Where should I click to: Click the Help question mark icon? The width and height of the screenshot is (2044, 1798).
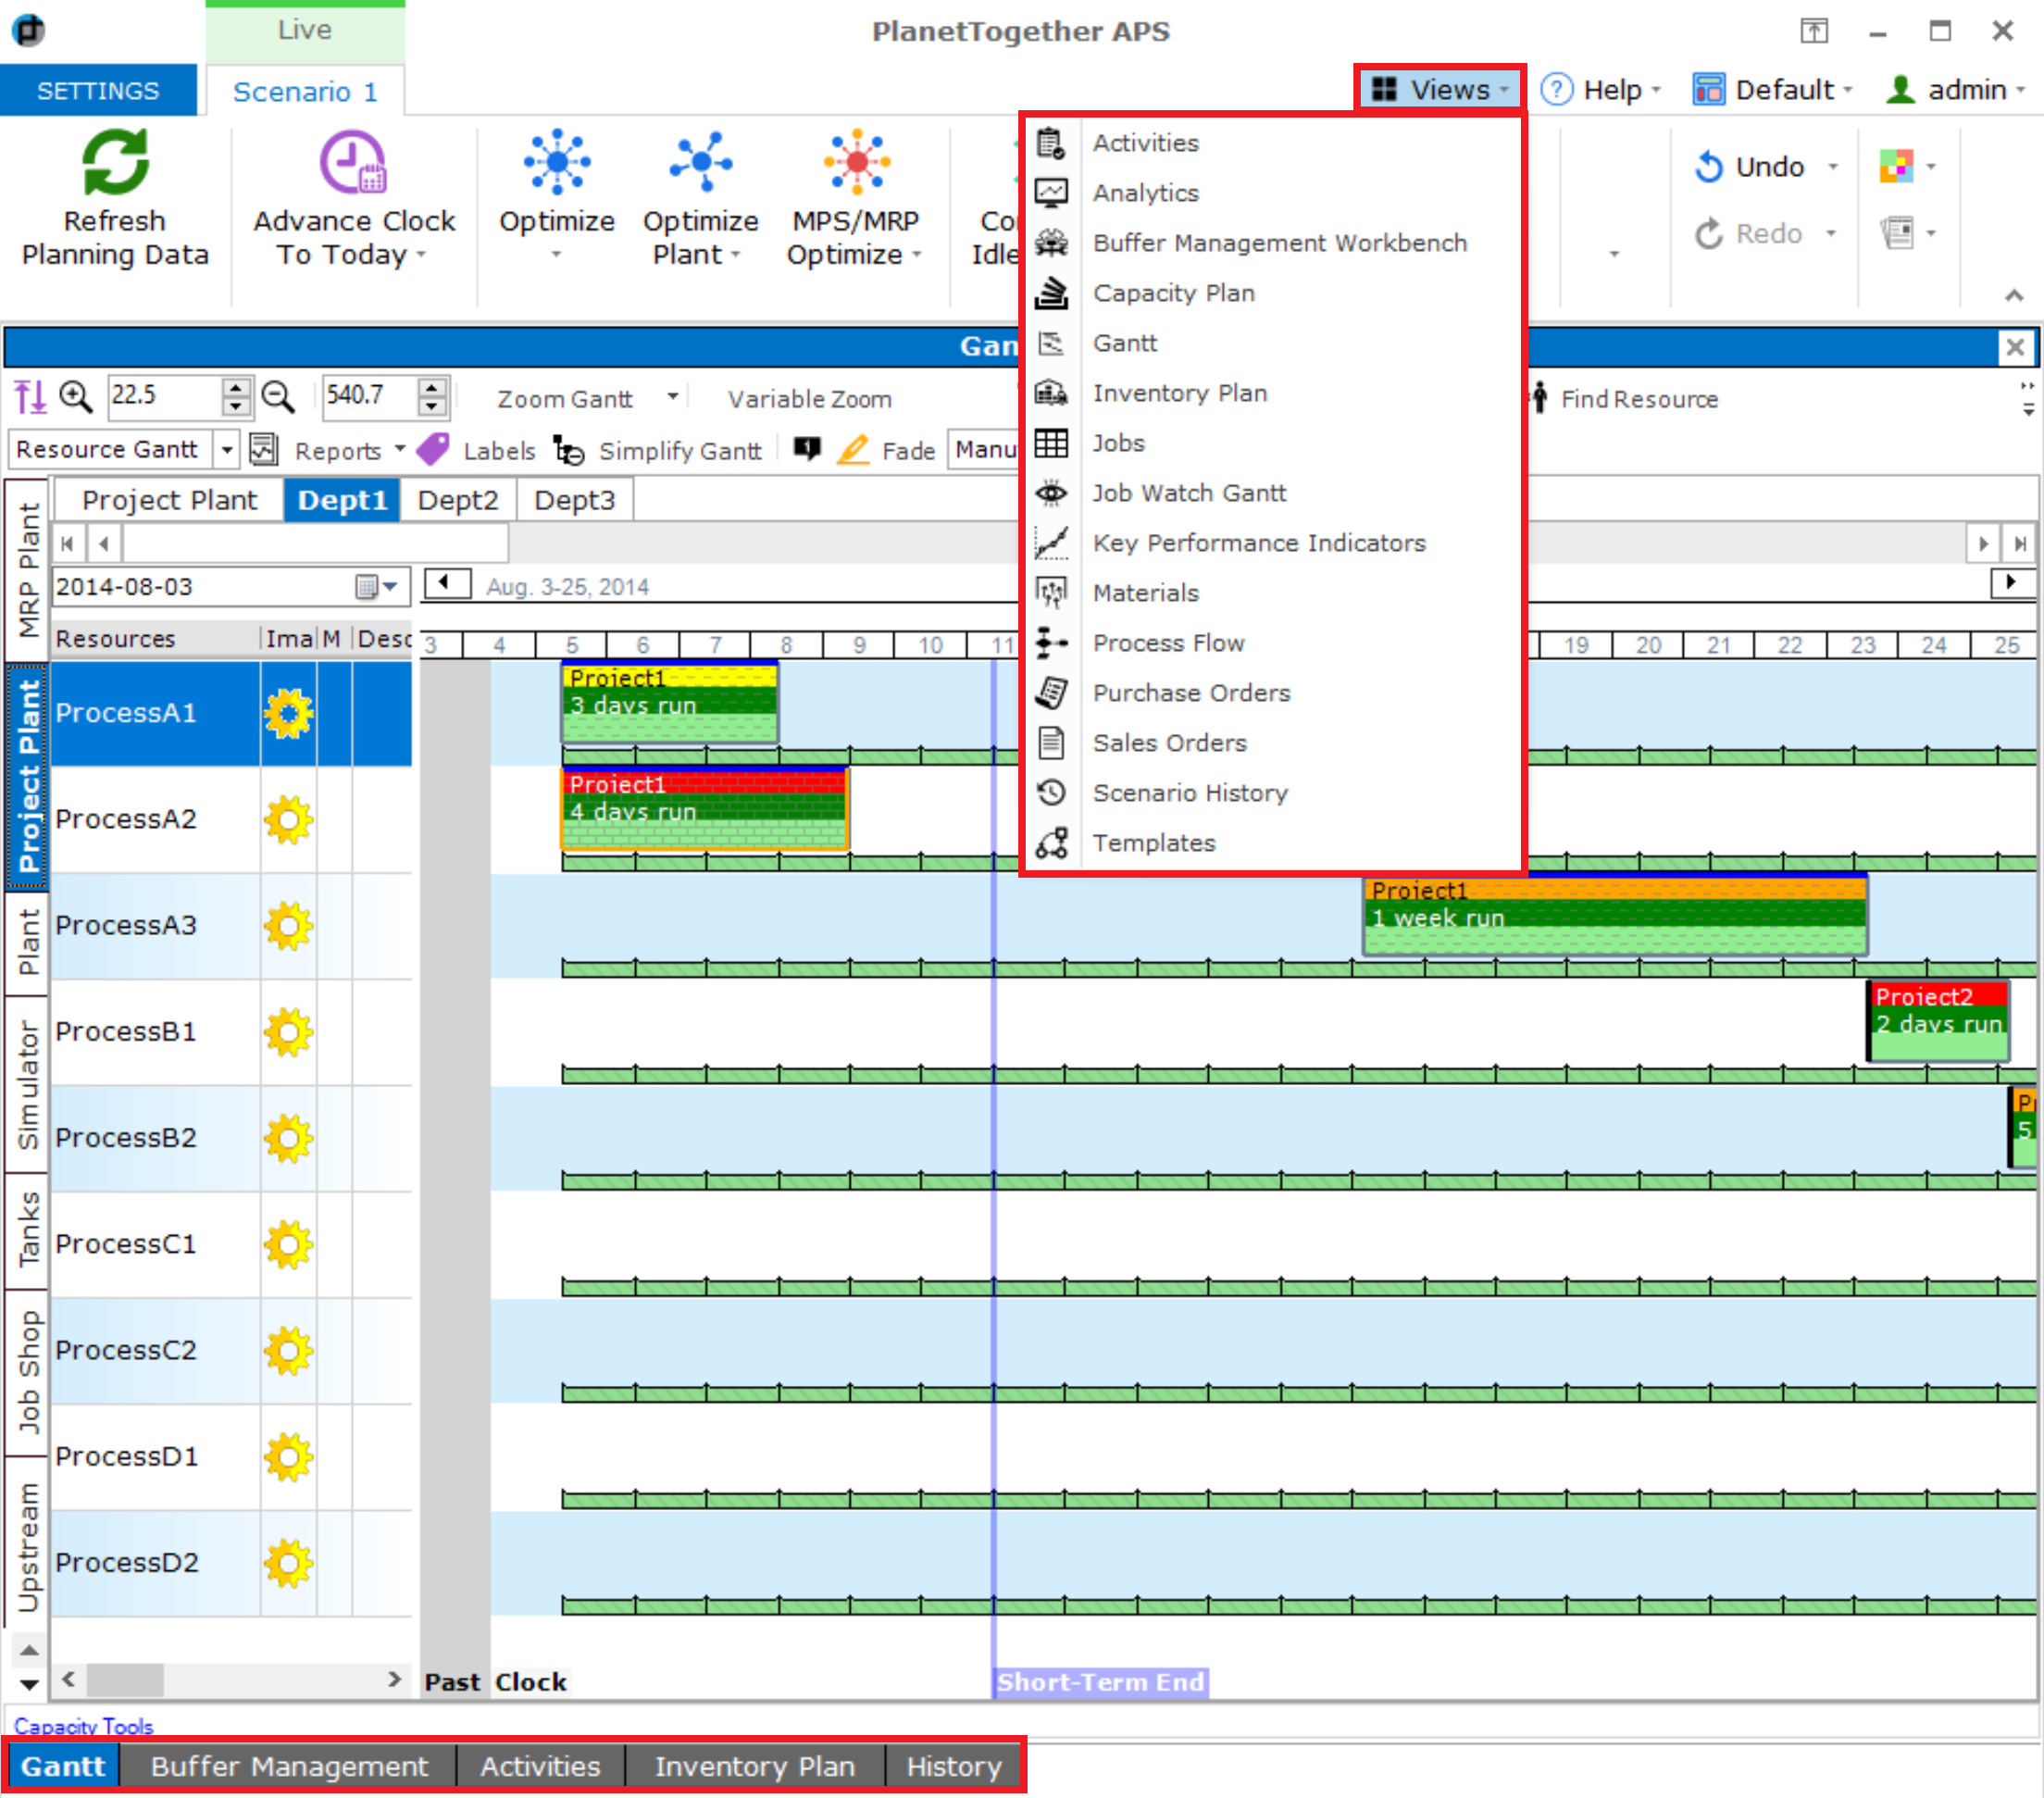1556,90
